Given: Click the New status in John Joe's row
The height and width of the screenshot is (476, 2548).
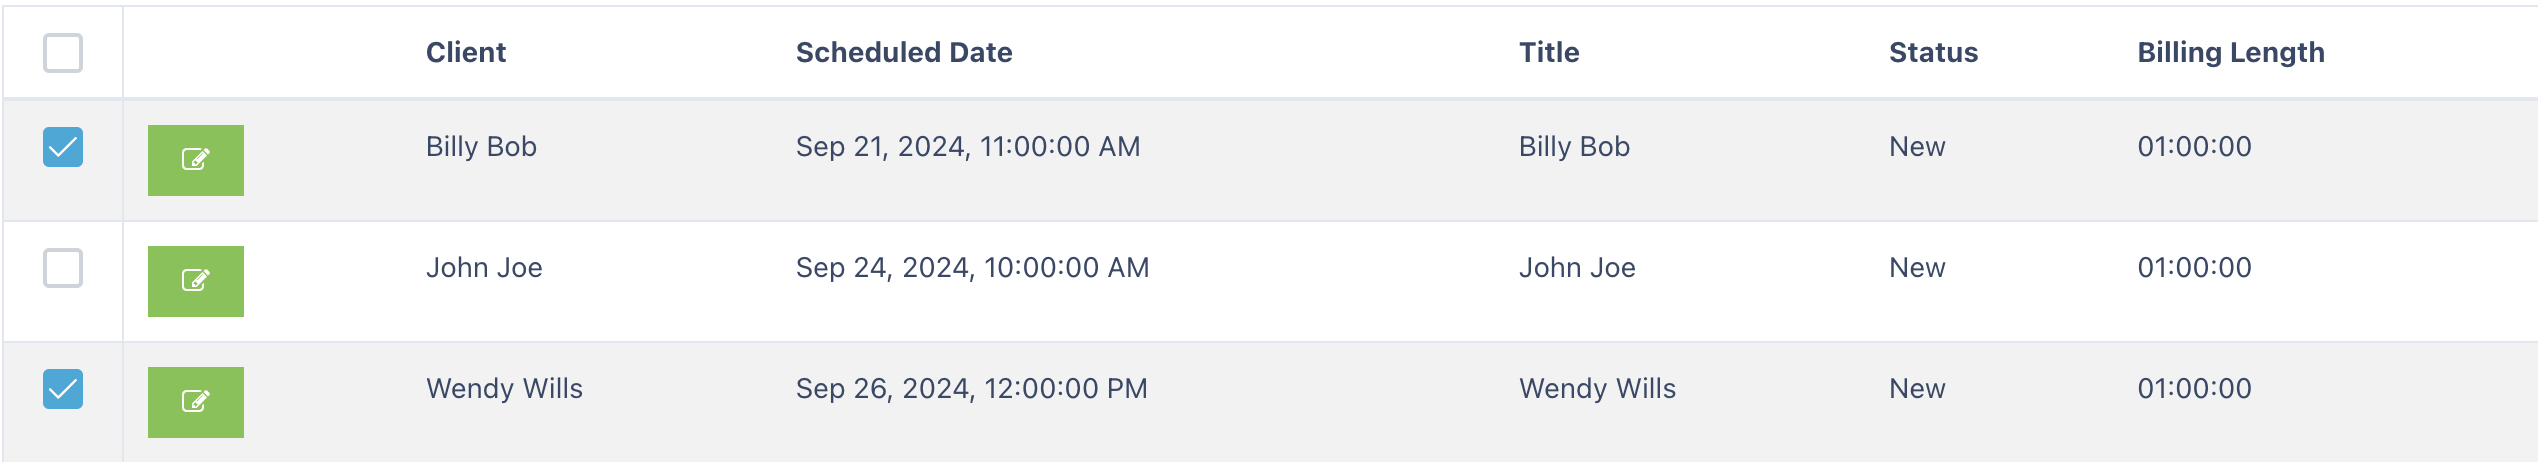Looking at the screenshot, I should [1917, 268].
